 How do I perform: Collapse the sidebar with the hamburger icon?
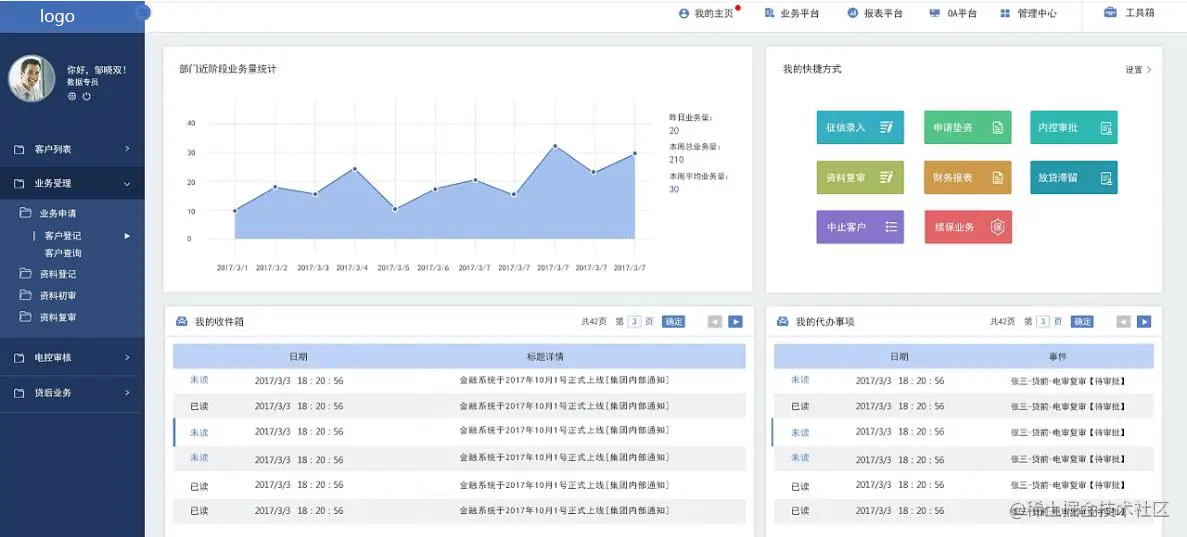pos(143,12)
